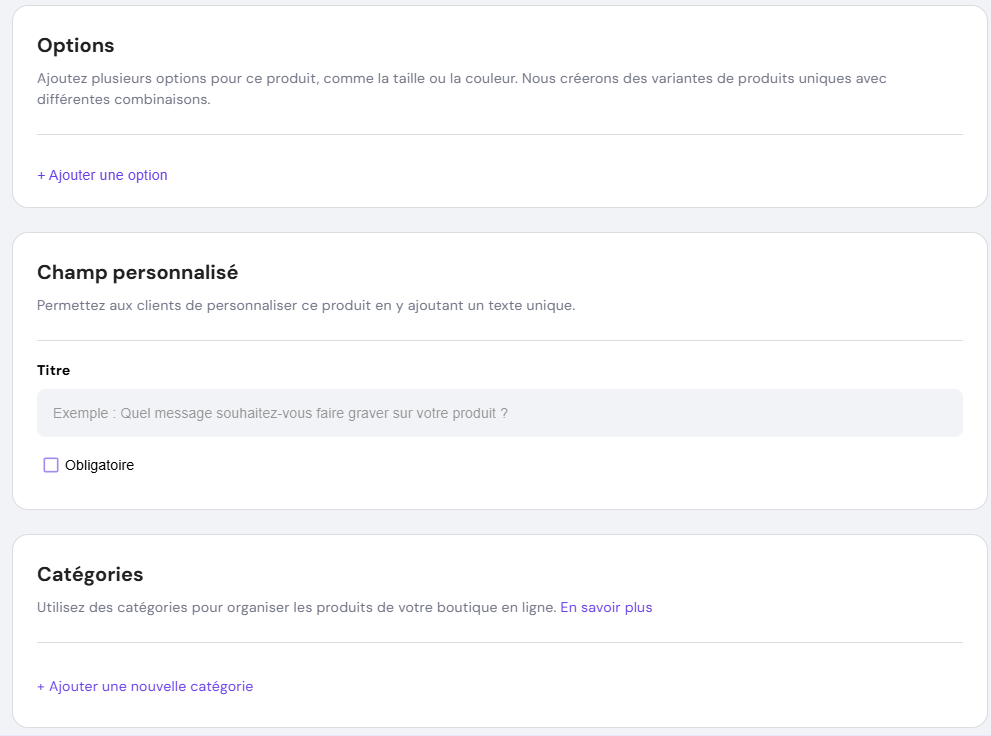Viewport: 991px width, 736px height.
Task: Click "+ Ajouter une nouvelle catégorie"
Action: point(144,686)
